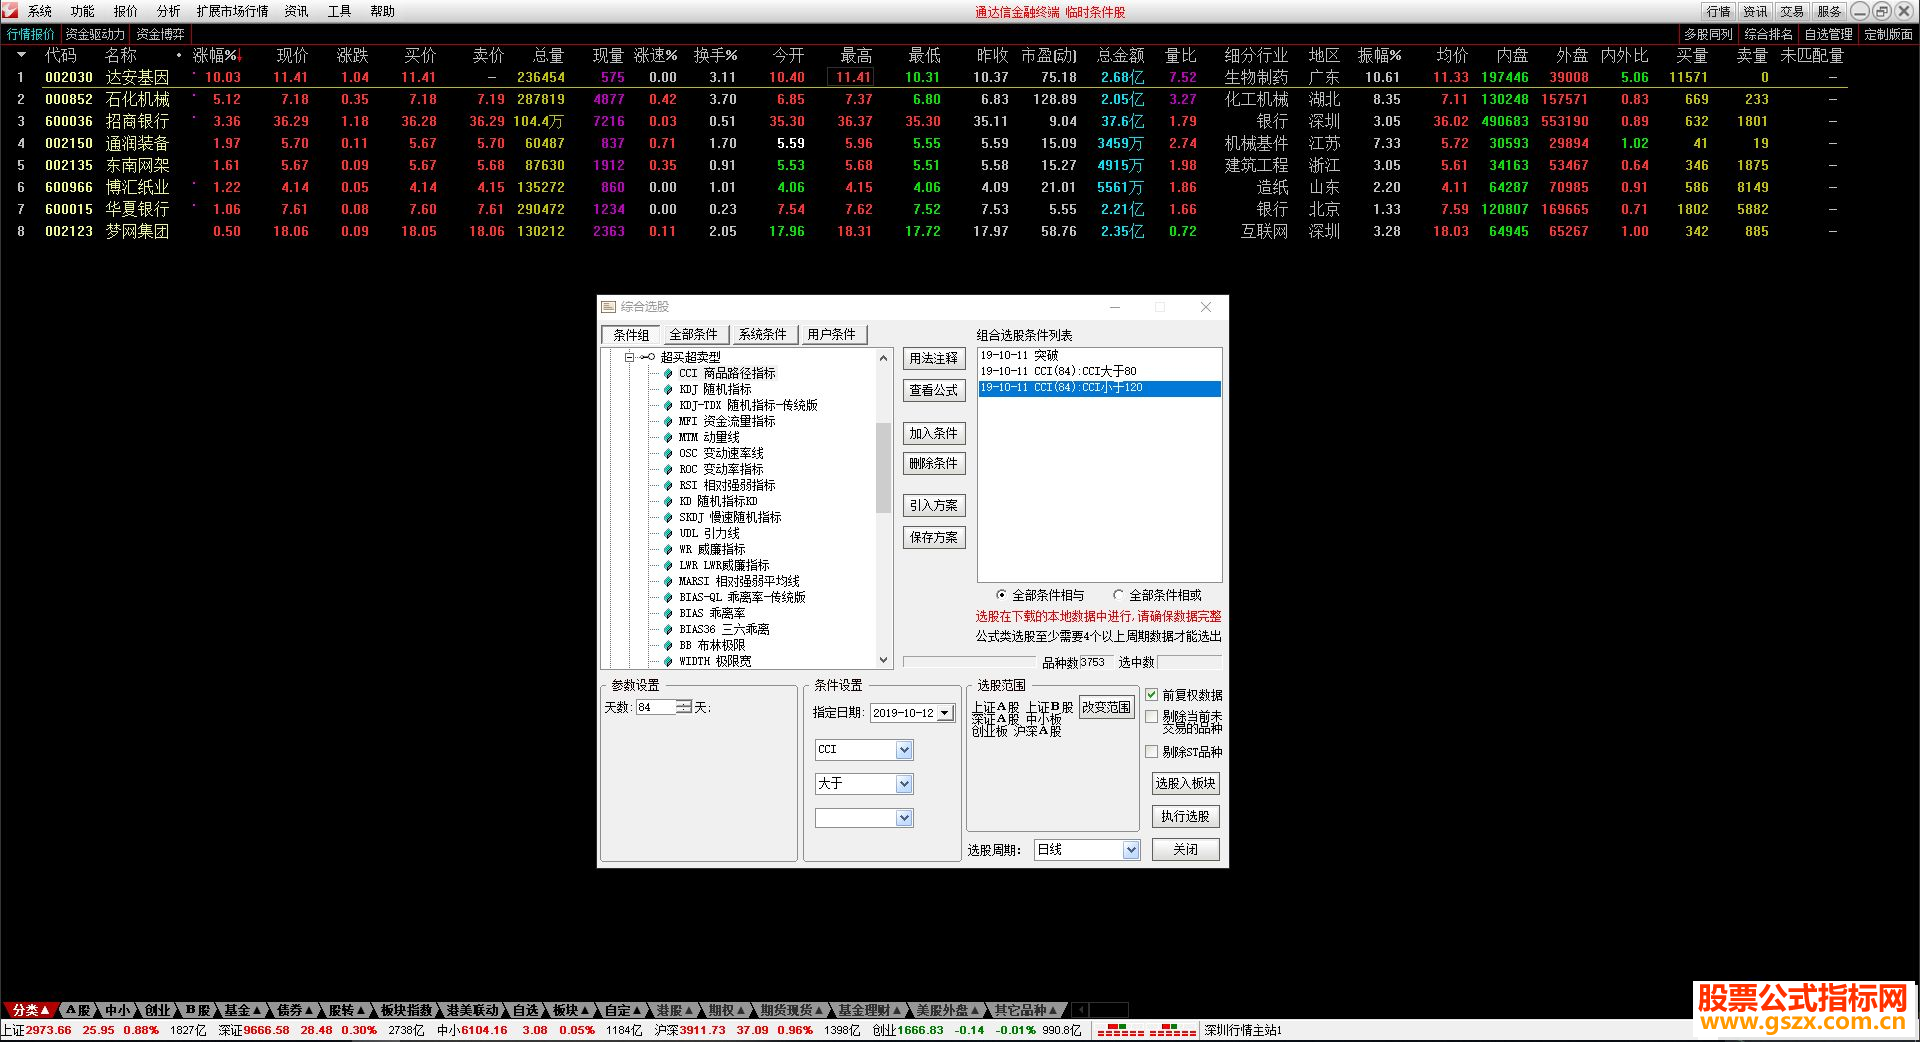Click the main window restore icon at top right
The width and height of the screenshot is (1920, 1042).
coord(1881,11)
